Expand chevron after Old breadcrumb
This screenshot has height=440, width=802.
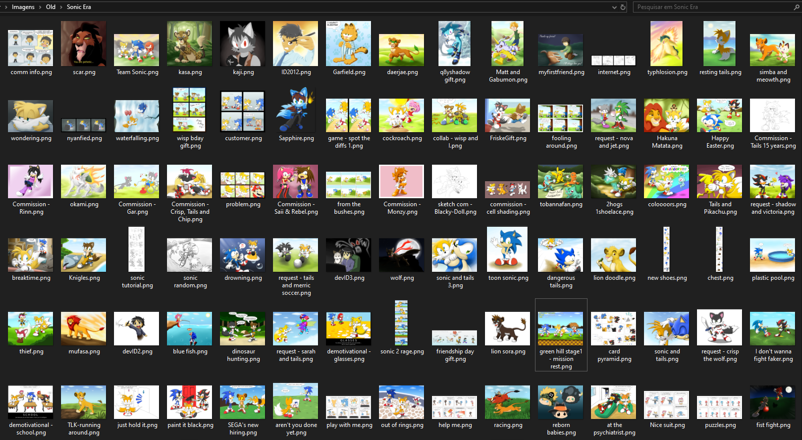click(61, 7)
